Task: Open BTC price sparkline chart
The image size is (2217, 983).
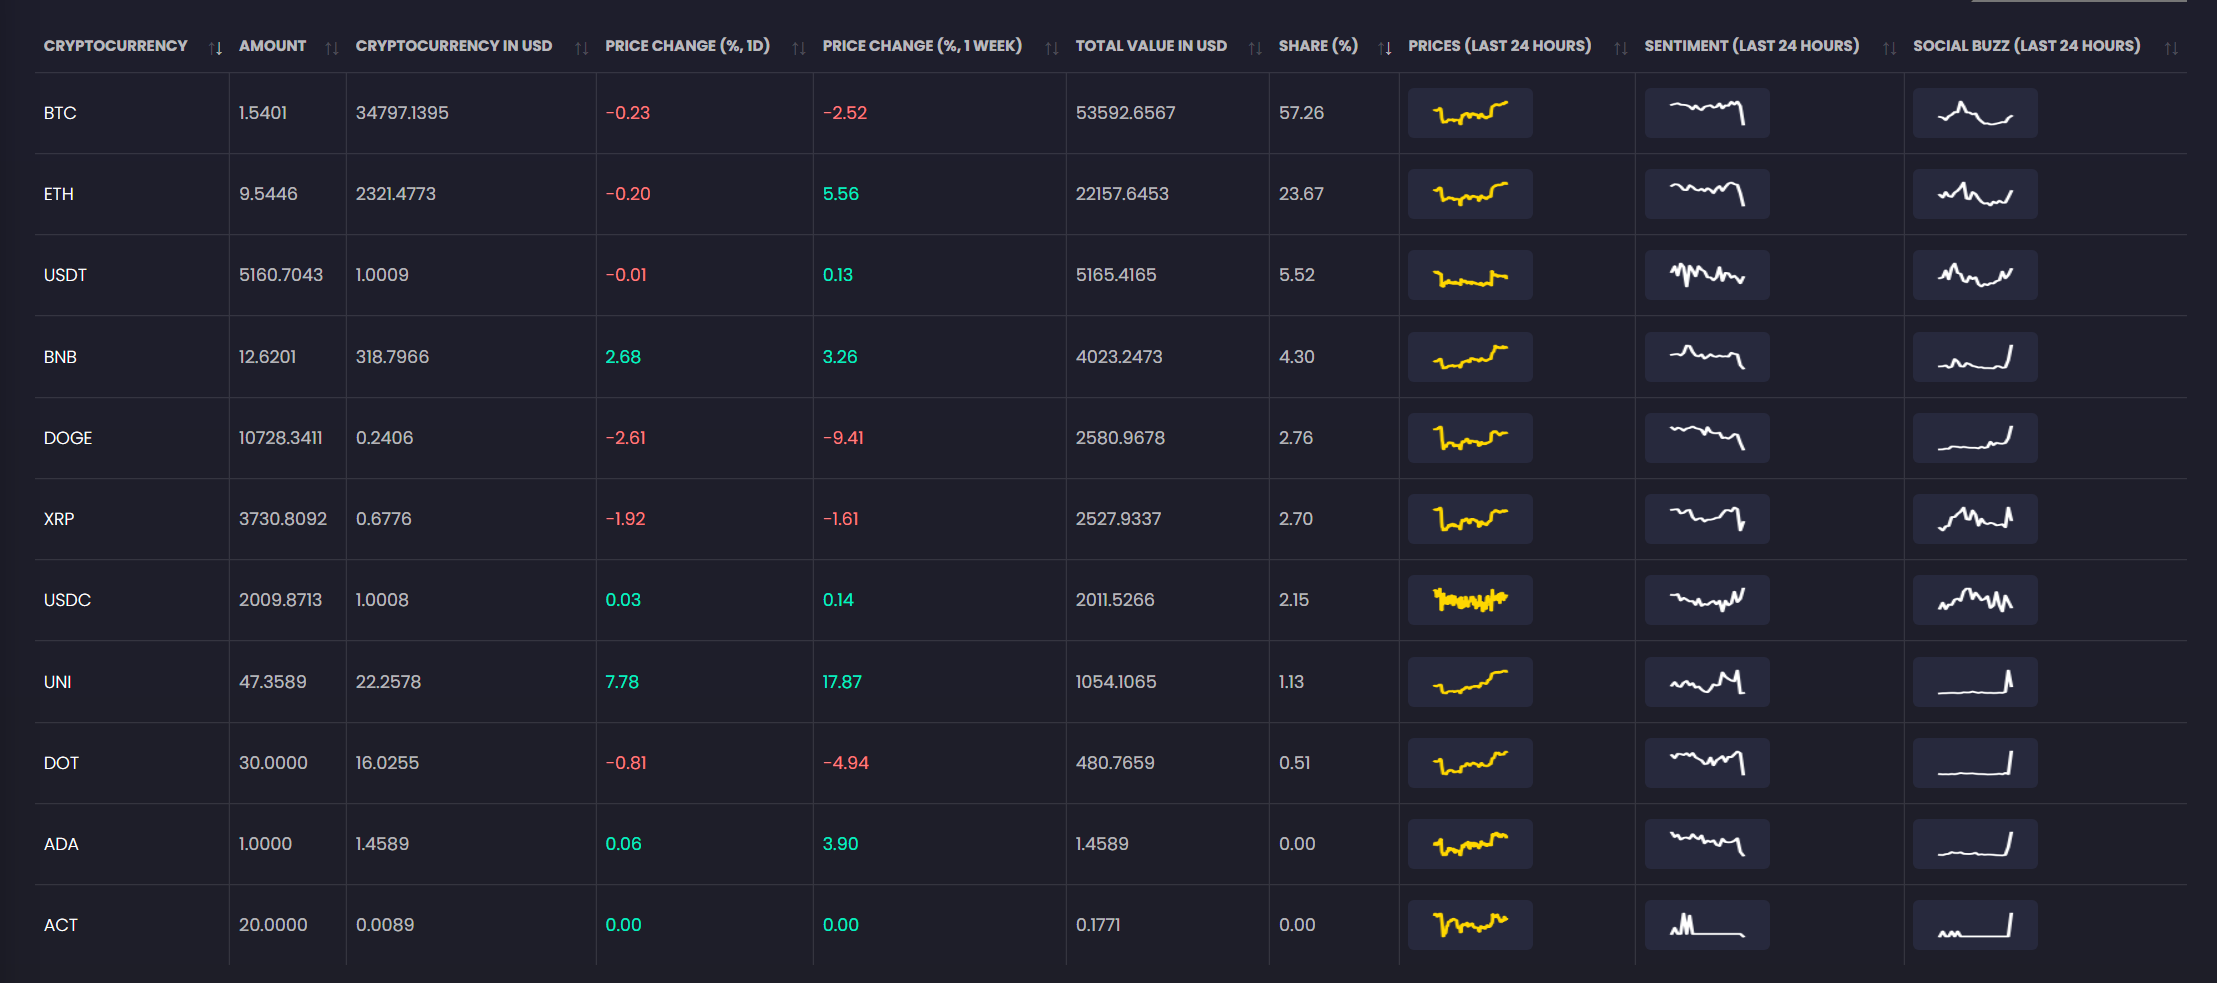Action: (1470, 113)
